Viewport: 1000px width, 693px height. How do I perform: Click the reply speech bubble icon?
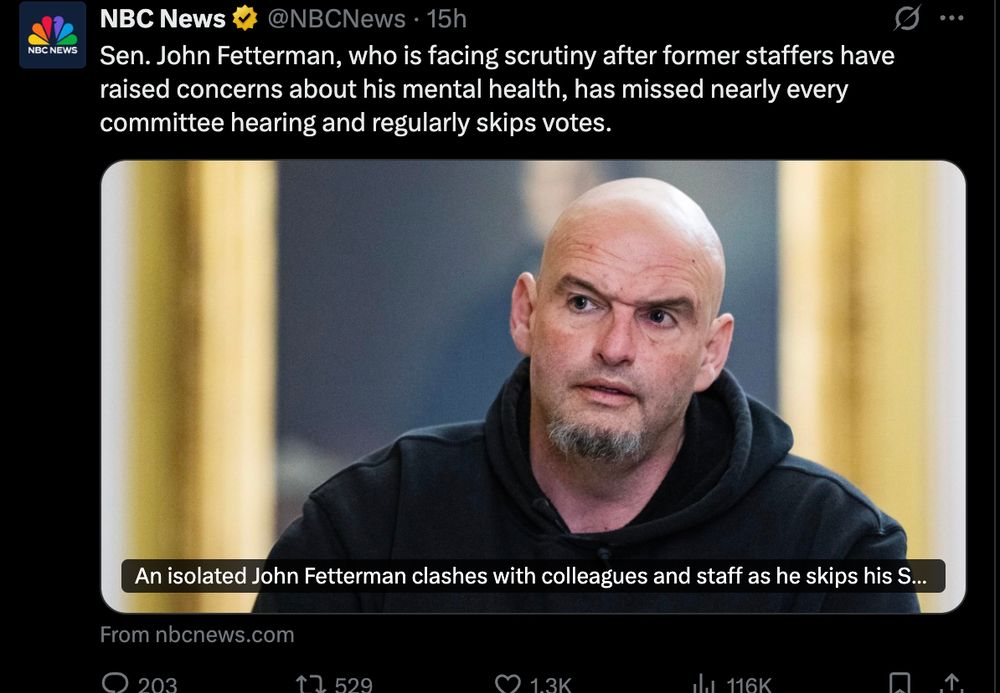coord(115,684)
